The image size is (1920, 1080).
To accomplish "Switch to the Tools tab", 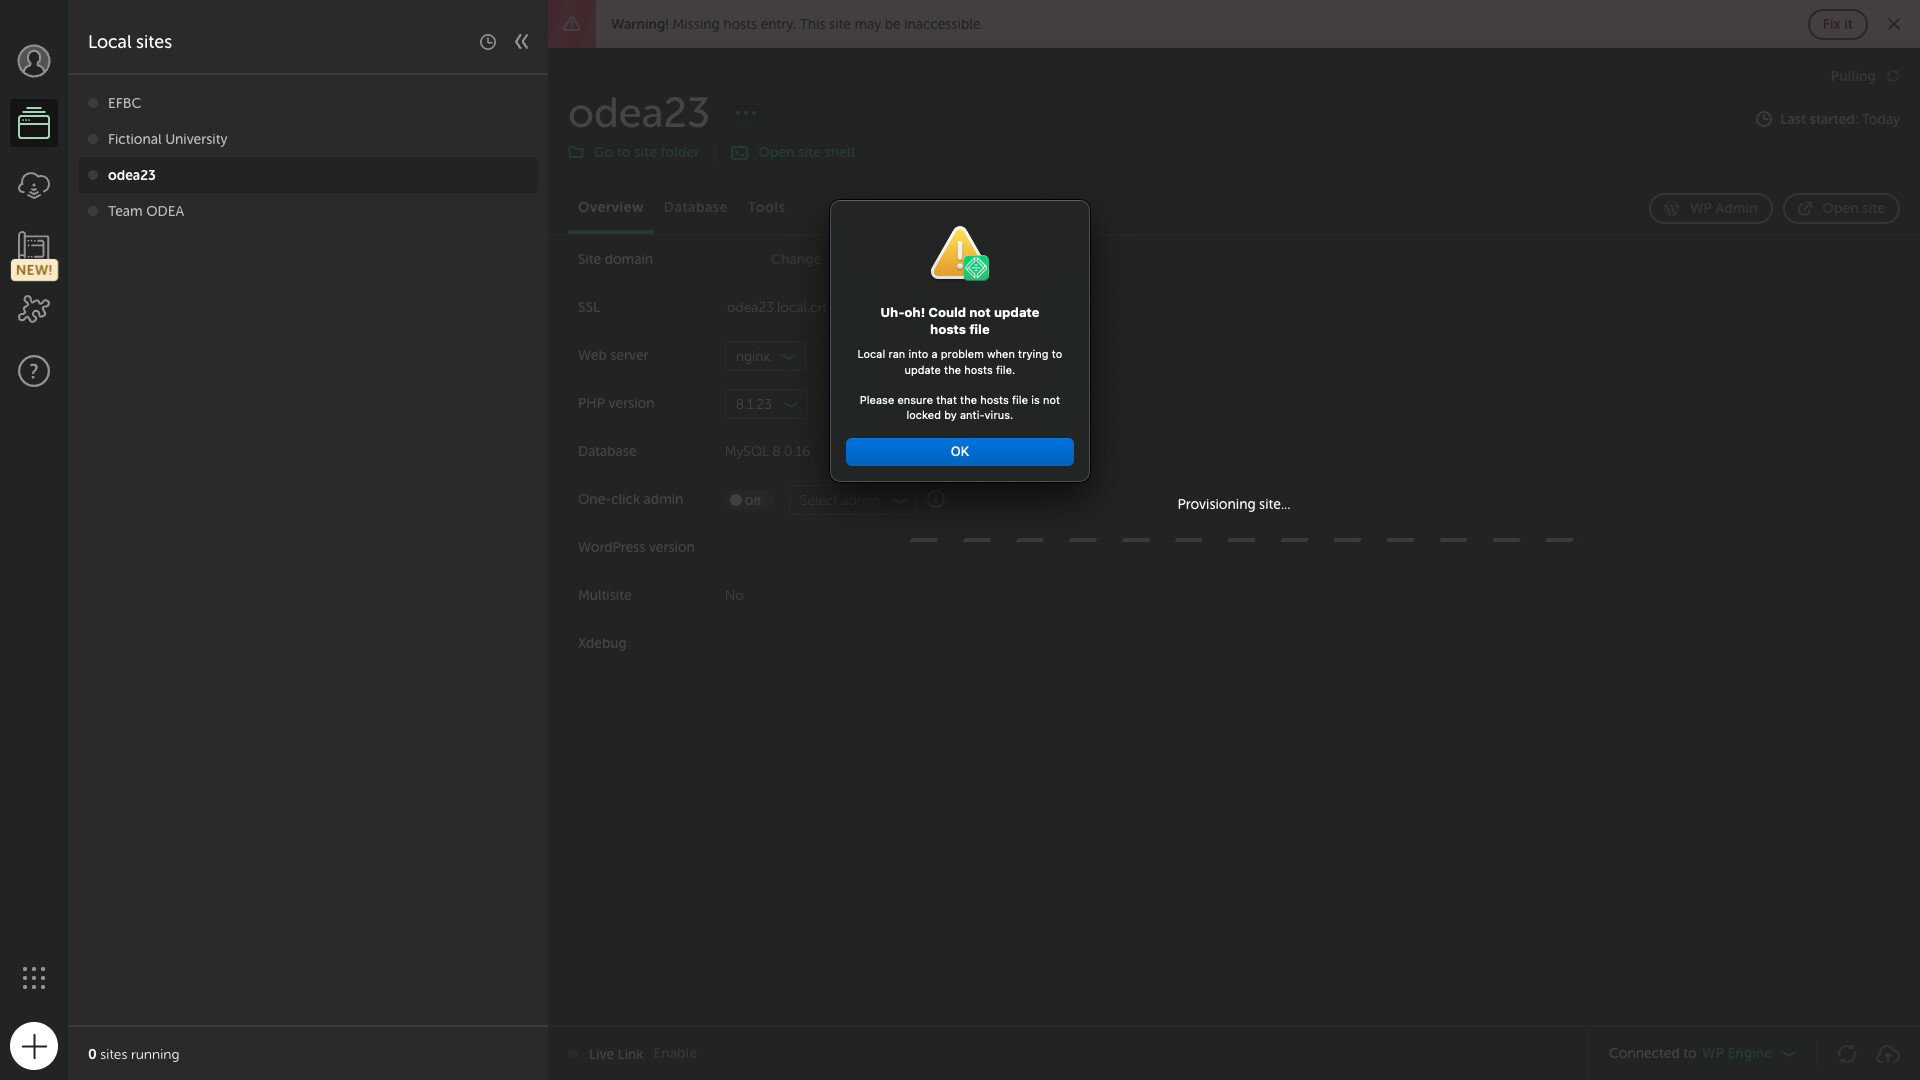I will 766,207.
